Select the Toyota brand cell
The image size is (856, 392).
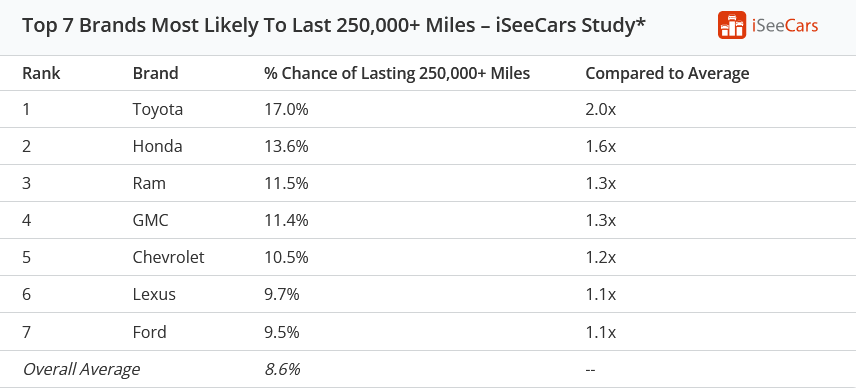coord(158,110)
